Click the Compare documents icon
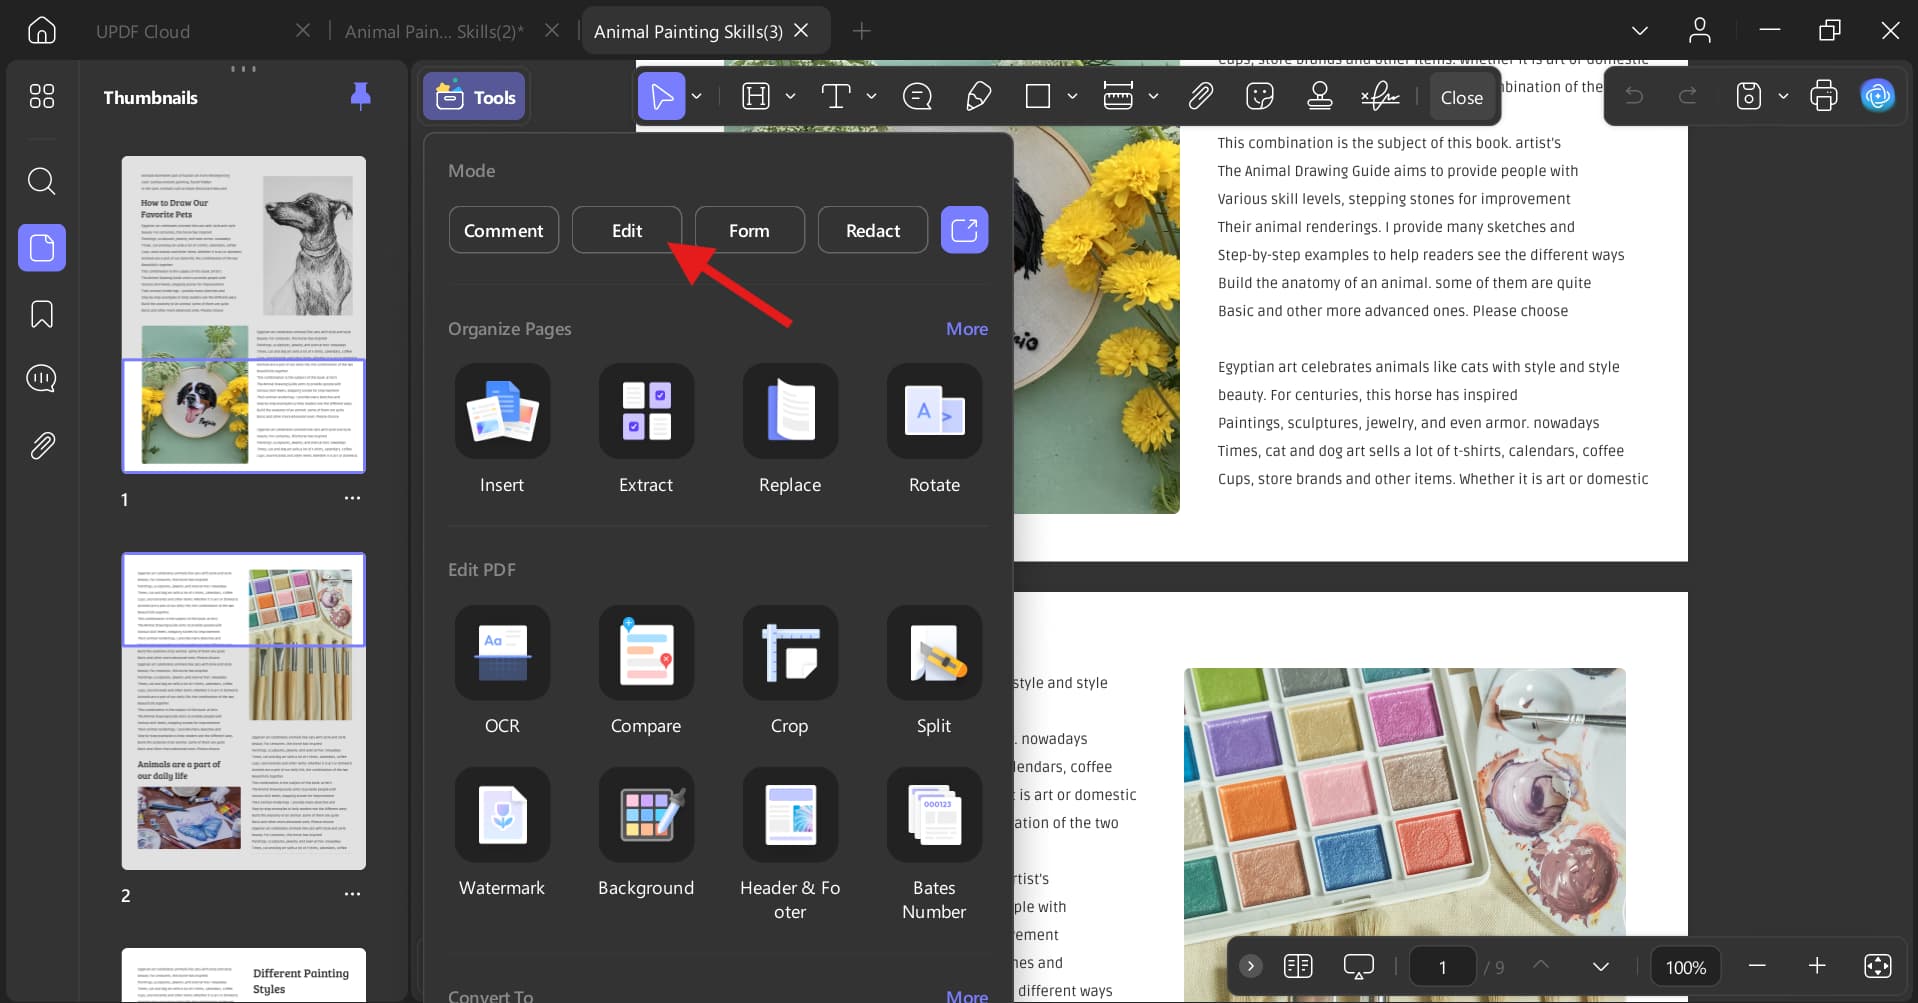The image size is (1918, 1003). point(645,652)
